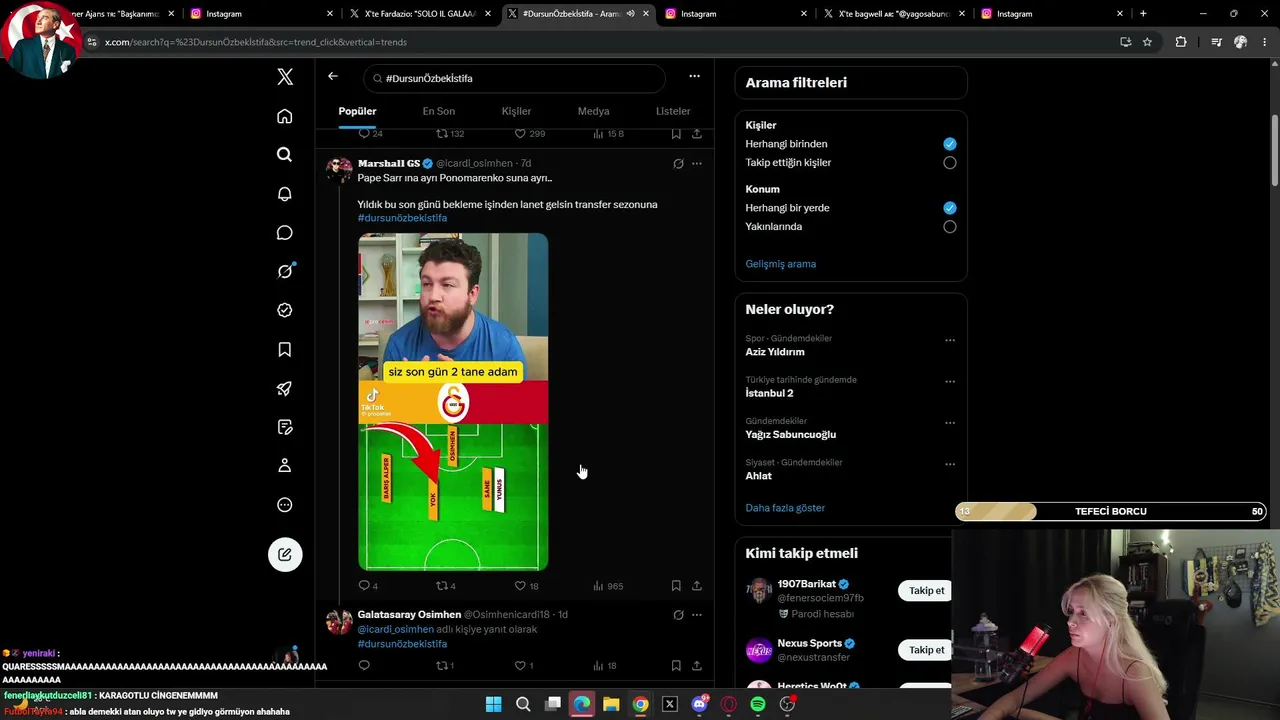The width and height of the screenshot is (1280, 720).
Task: Open options for Ahlat trend
Action: (x=950, y=464)
